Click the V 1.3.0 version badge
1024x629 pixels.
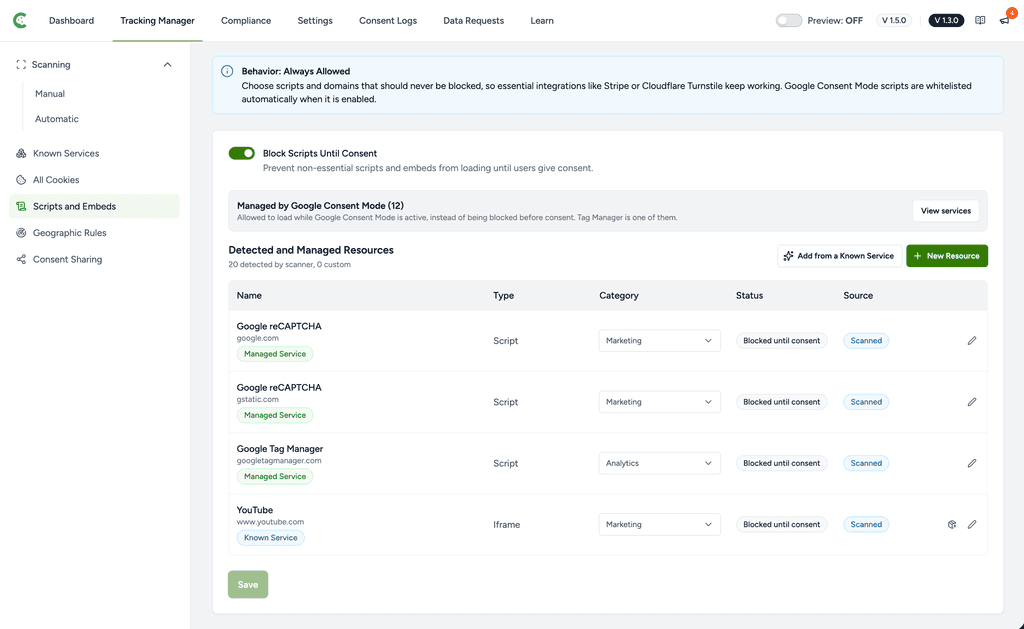(x=946, y=20)
